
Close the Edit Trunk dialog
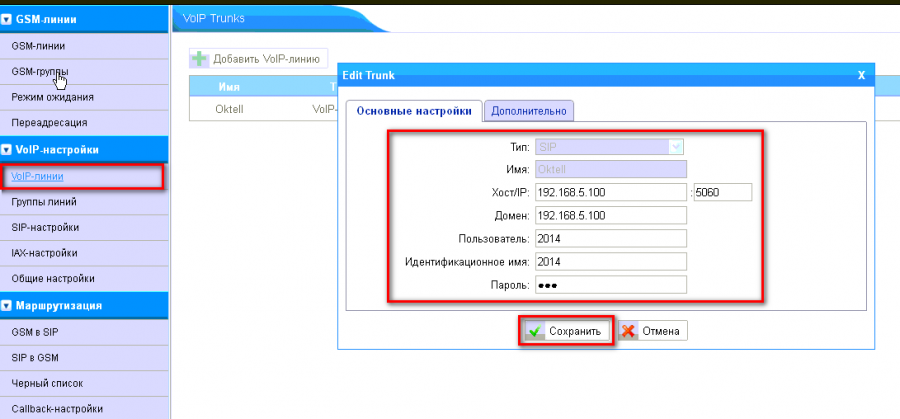(x=861, y=74)
